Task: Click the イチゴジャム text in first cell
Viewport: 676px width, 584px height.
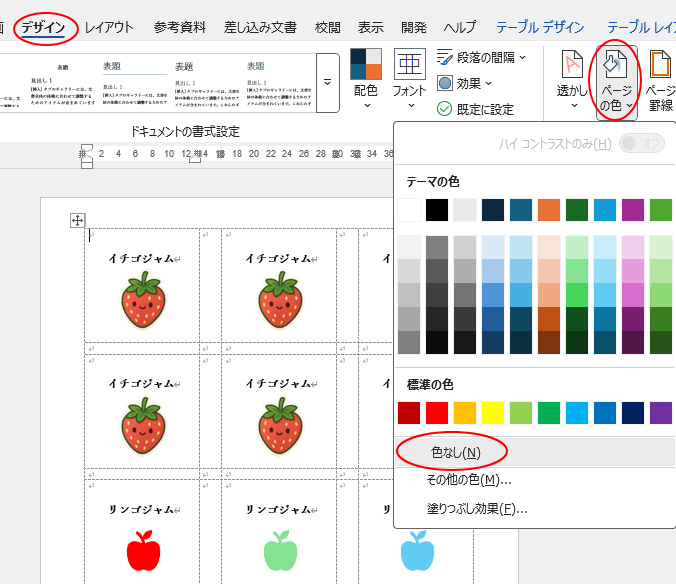Action: (x=141, y=258)
